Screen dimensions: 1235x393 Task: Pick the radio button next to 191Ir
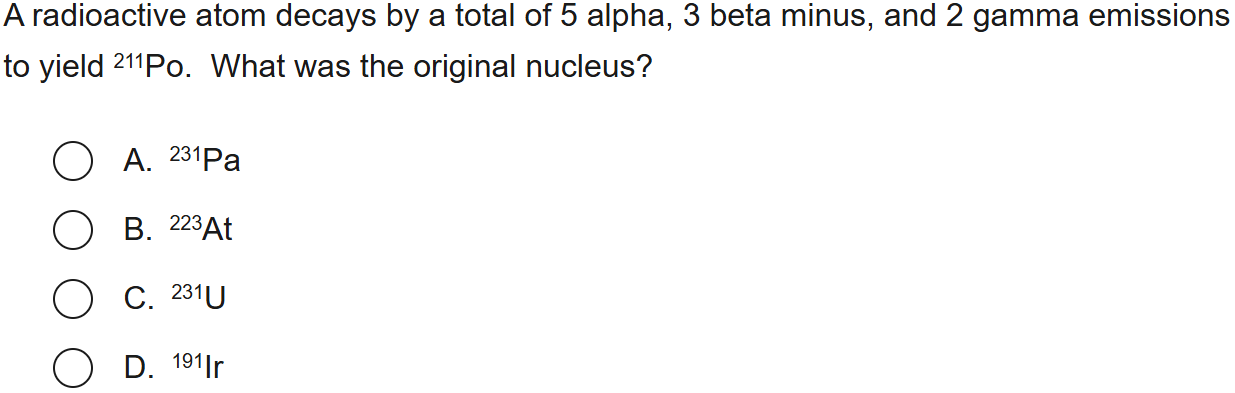pos(73,367)
